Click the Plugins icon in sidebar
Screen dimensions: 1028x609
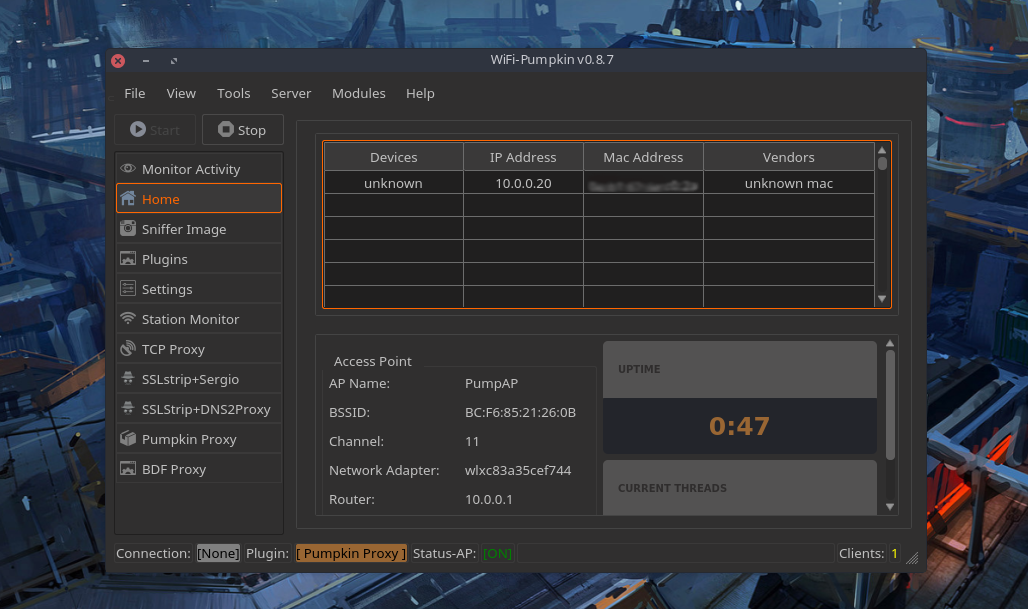coord(128,258)
